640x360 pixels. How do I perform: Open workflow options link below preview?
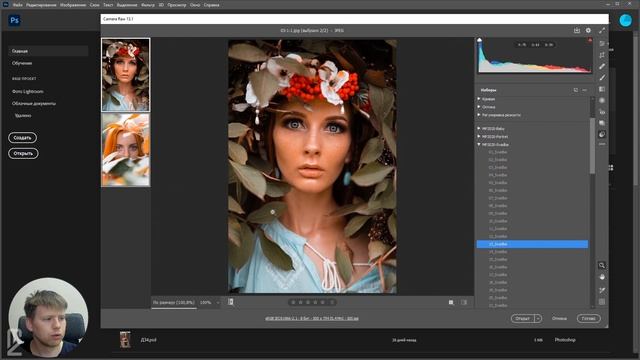(312, 318)
